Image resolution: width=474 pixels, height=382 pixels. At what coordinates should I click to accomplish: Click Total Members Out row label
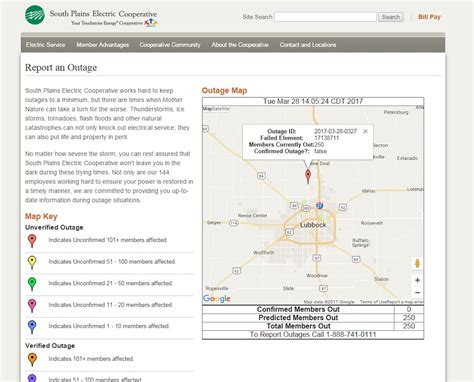pyautogui.click(x=298, y=326)
